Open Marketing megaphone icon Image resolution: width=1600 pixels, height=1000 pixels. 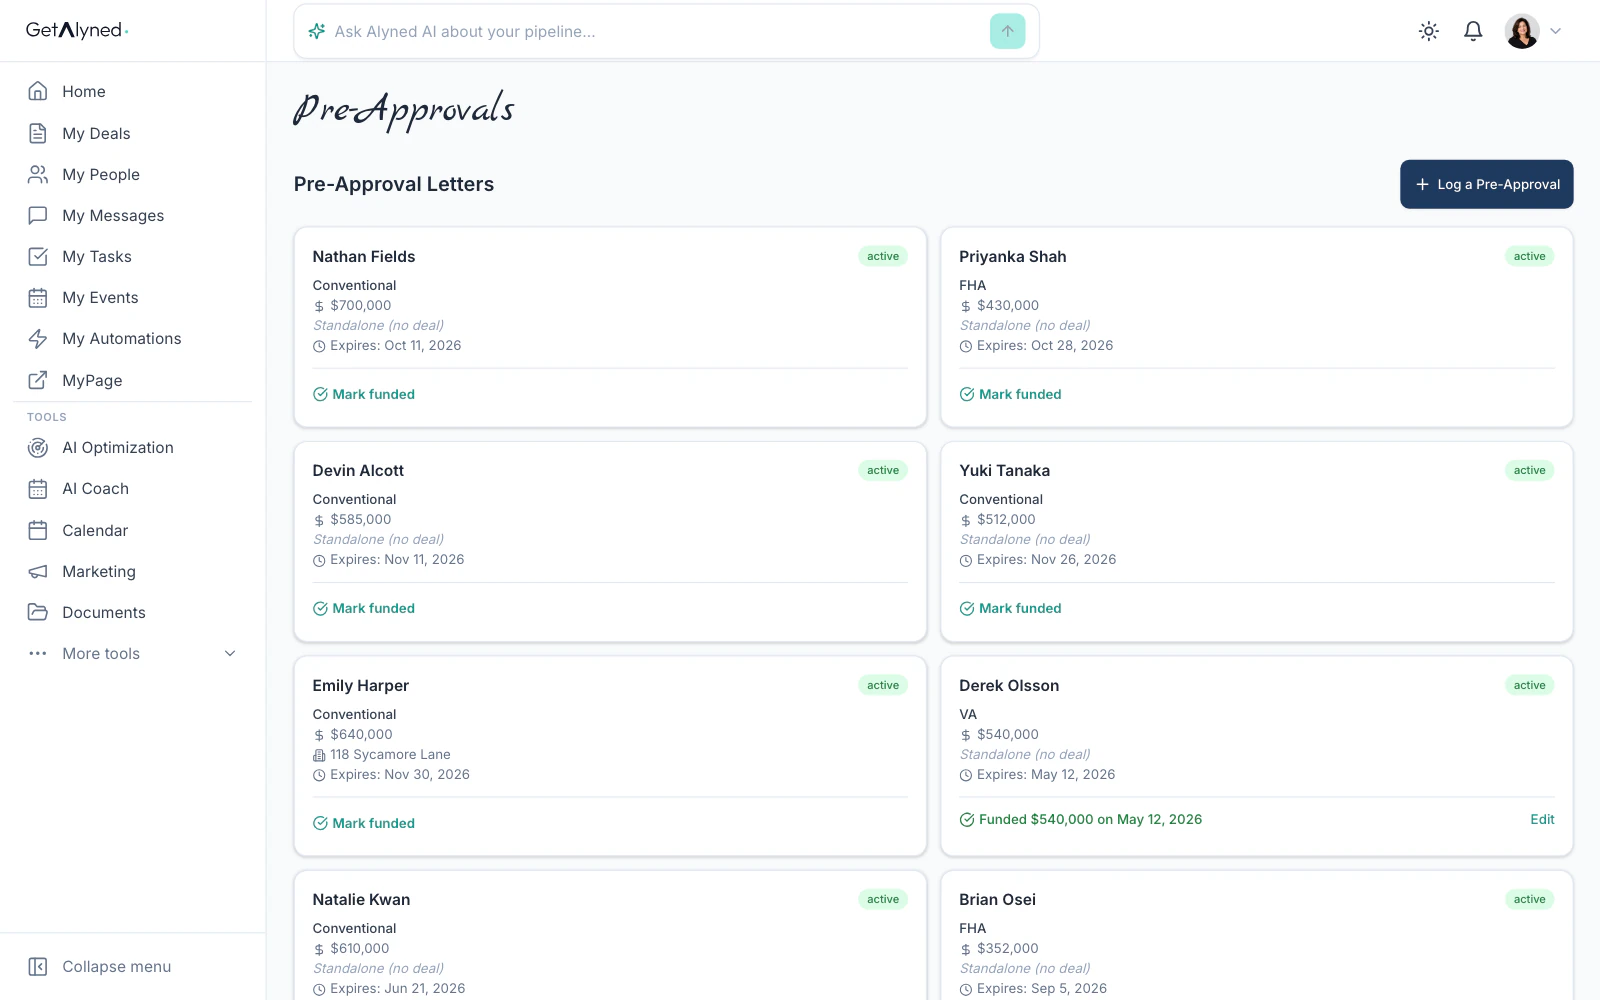pos(38,571)
